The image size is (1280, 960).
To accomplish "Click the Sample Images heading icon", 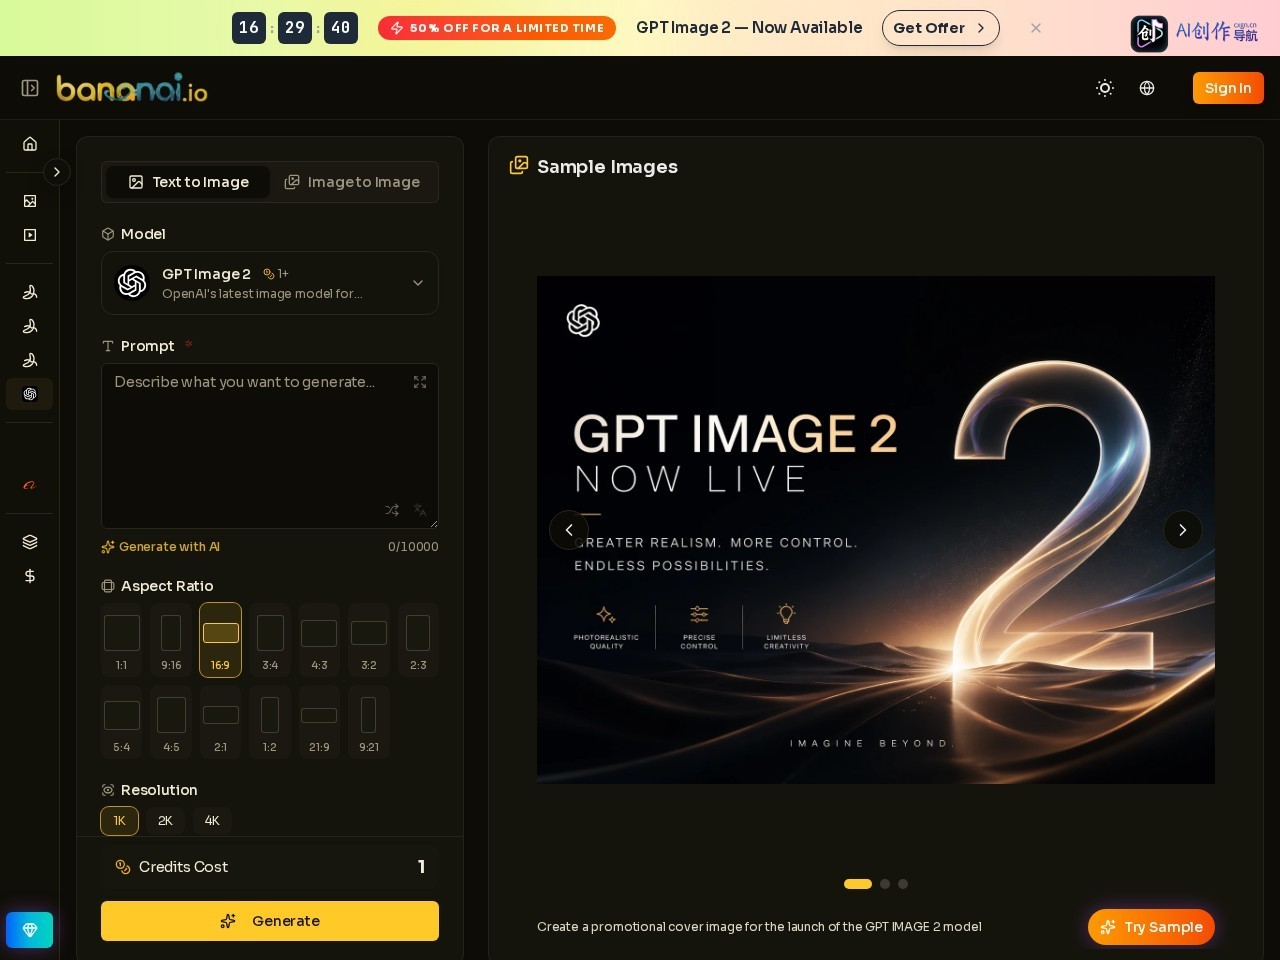I will coord(519,165).
